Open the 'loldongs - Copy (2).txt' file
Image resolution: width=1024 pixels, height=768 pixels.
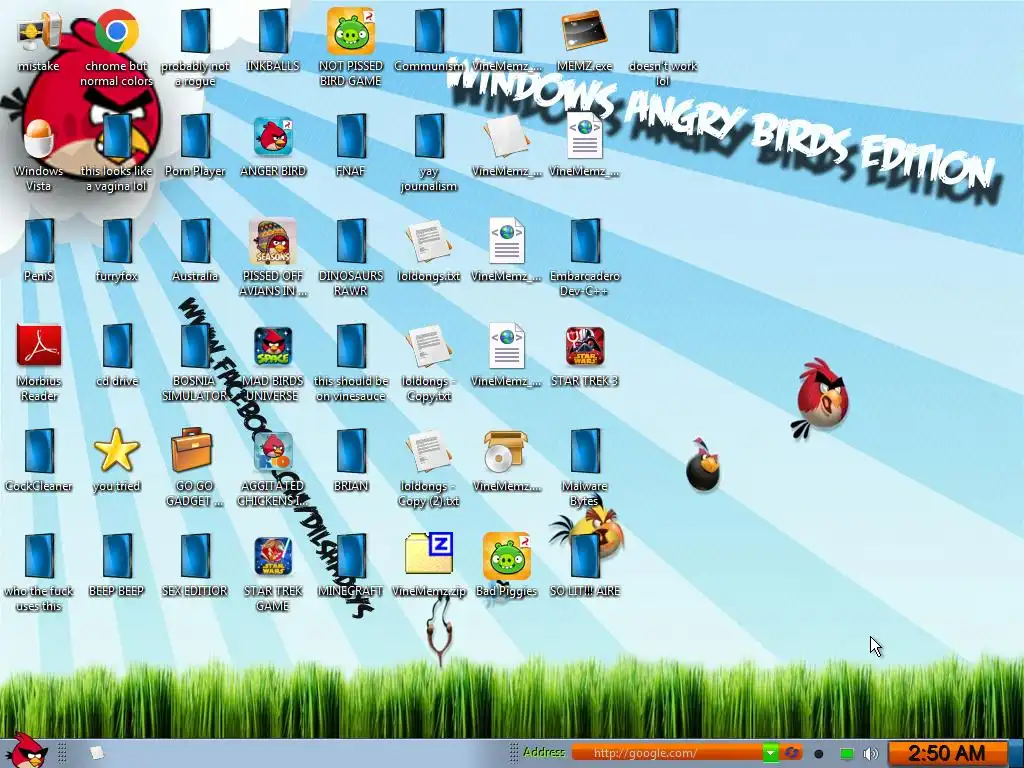click(429, 451)
